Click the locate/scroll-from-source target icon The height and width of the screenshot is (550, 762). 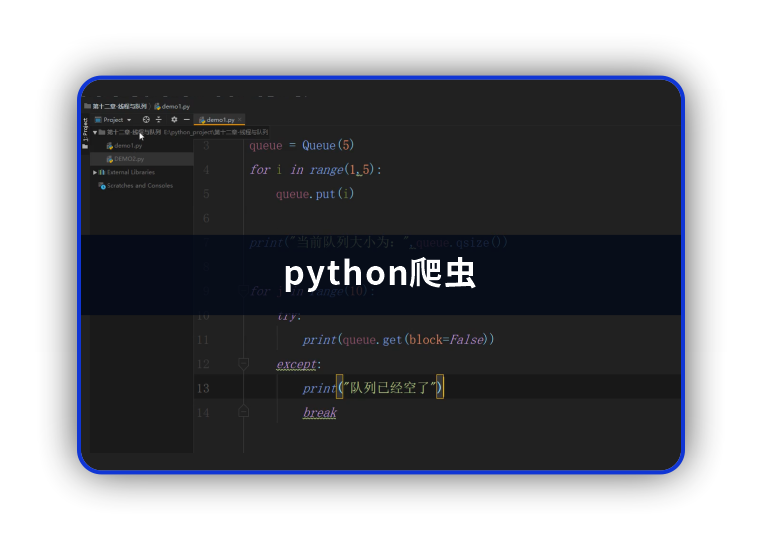(x=146, y=119)
